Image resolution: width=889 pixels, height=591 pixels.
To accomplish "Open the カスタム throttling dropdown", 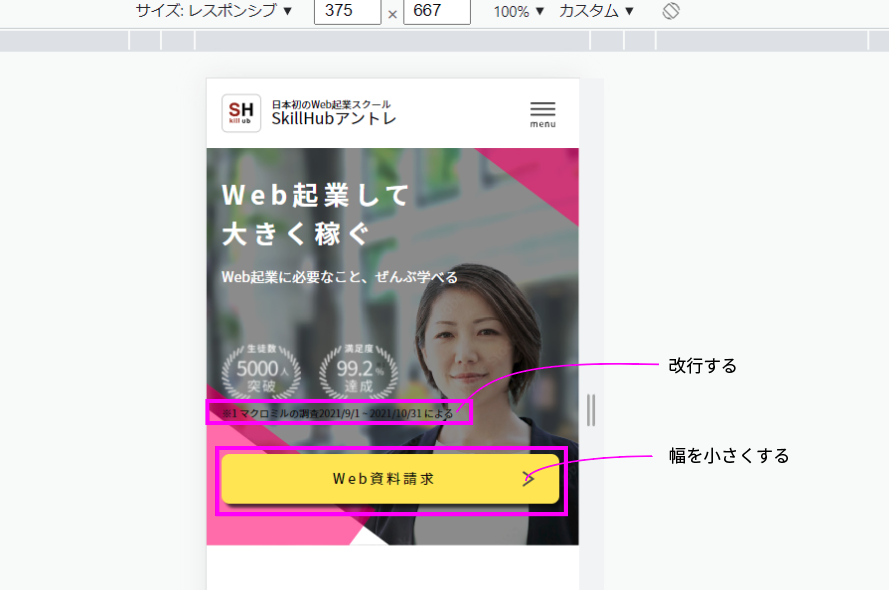I will (596, 11).
